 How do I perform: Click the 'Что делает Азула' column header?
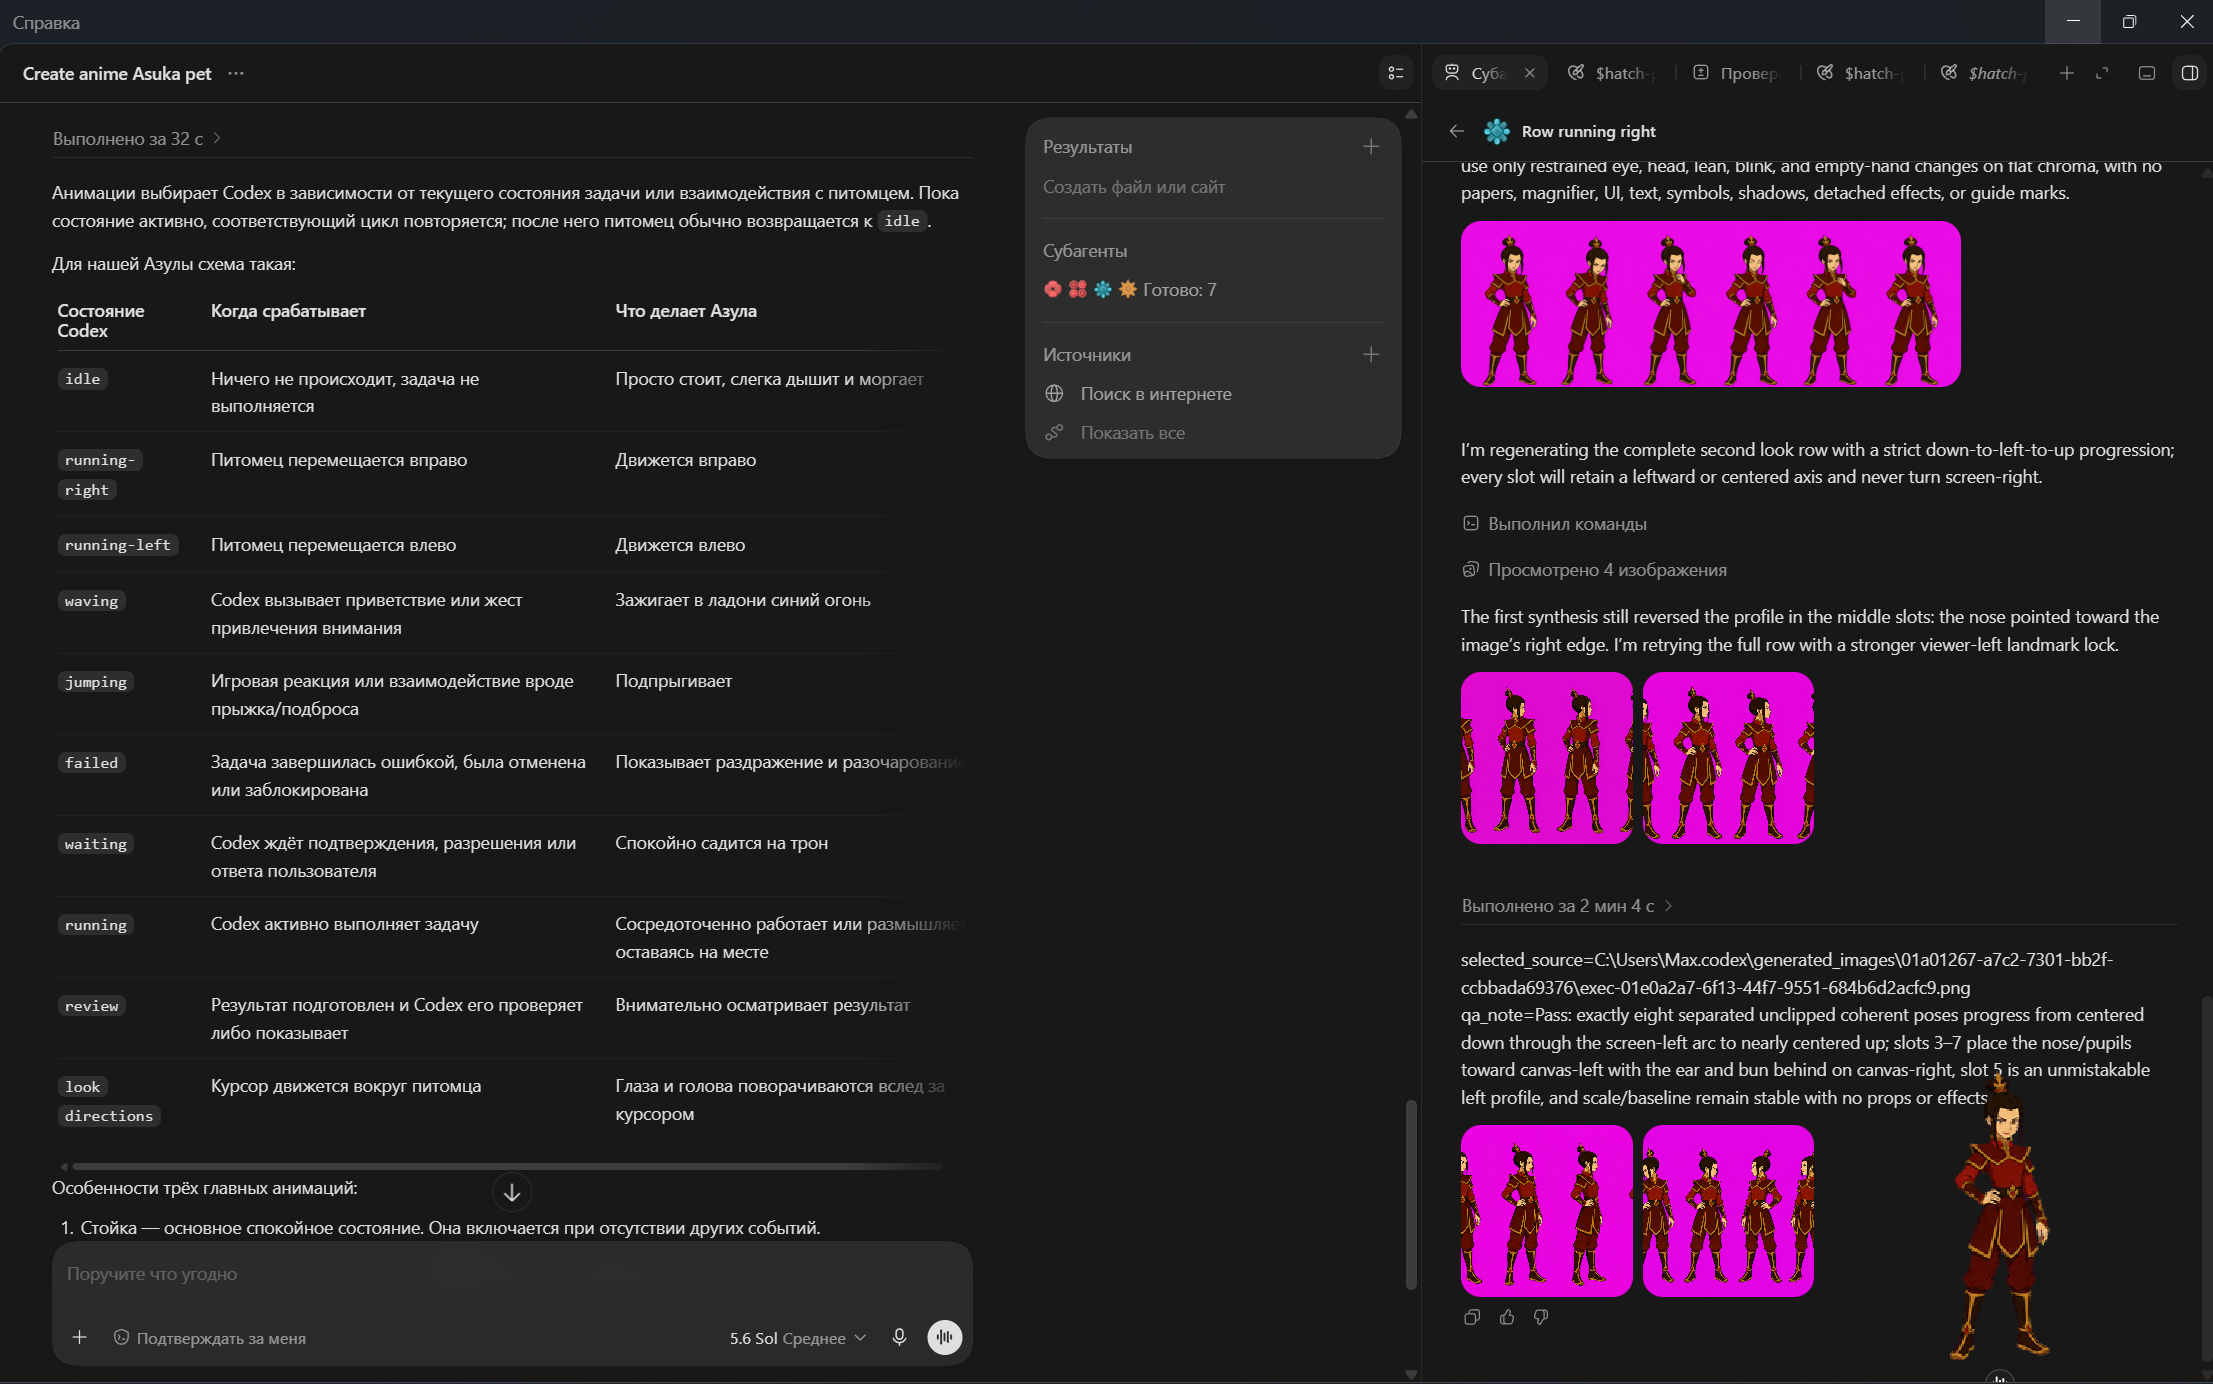(x=686, y=311)
